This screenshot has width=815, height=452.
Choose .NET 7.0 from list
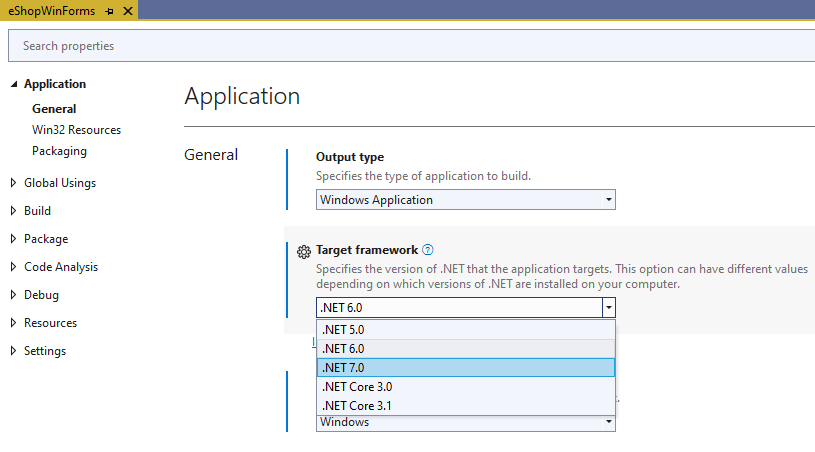466,368
